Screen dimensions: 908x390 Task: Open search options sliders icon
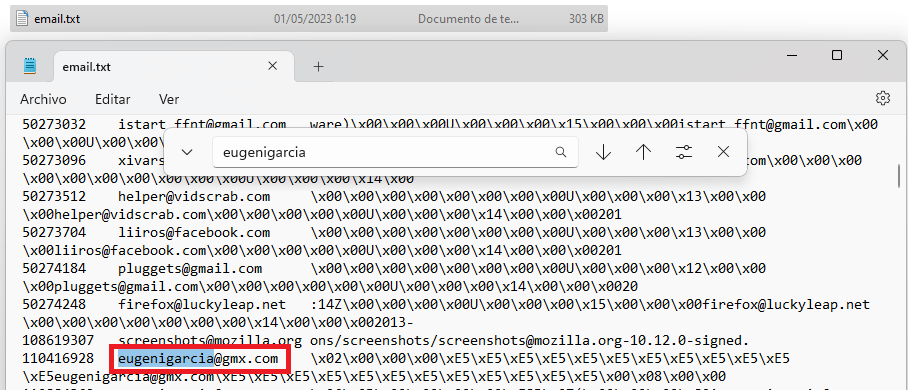684,152
